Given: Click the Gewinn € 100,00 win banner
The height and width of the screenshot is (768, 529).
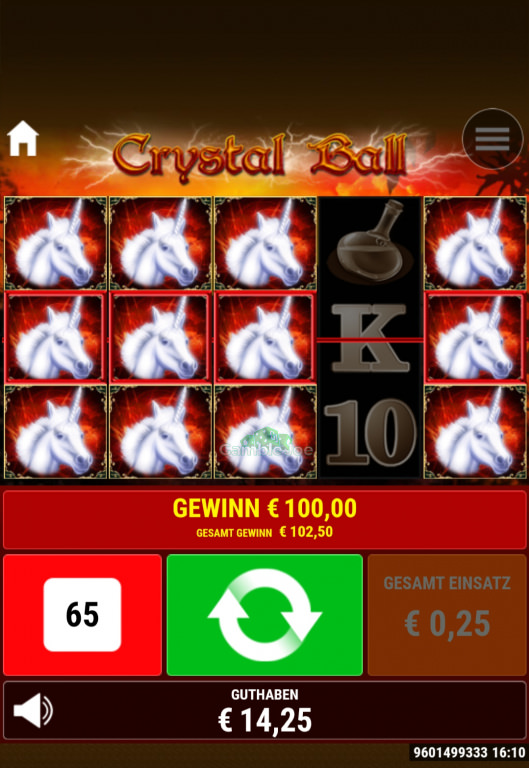Looking at the screenshot, I should pos(264,520).
